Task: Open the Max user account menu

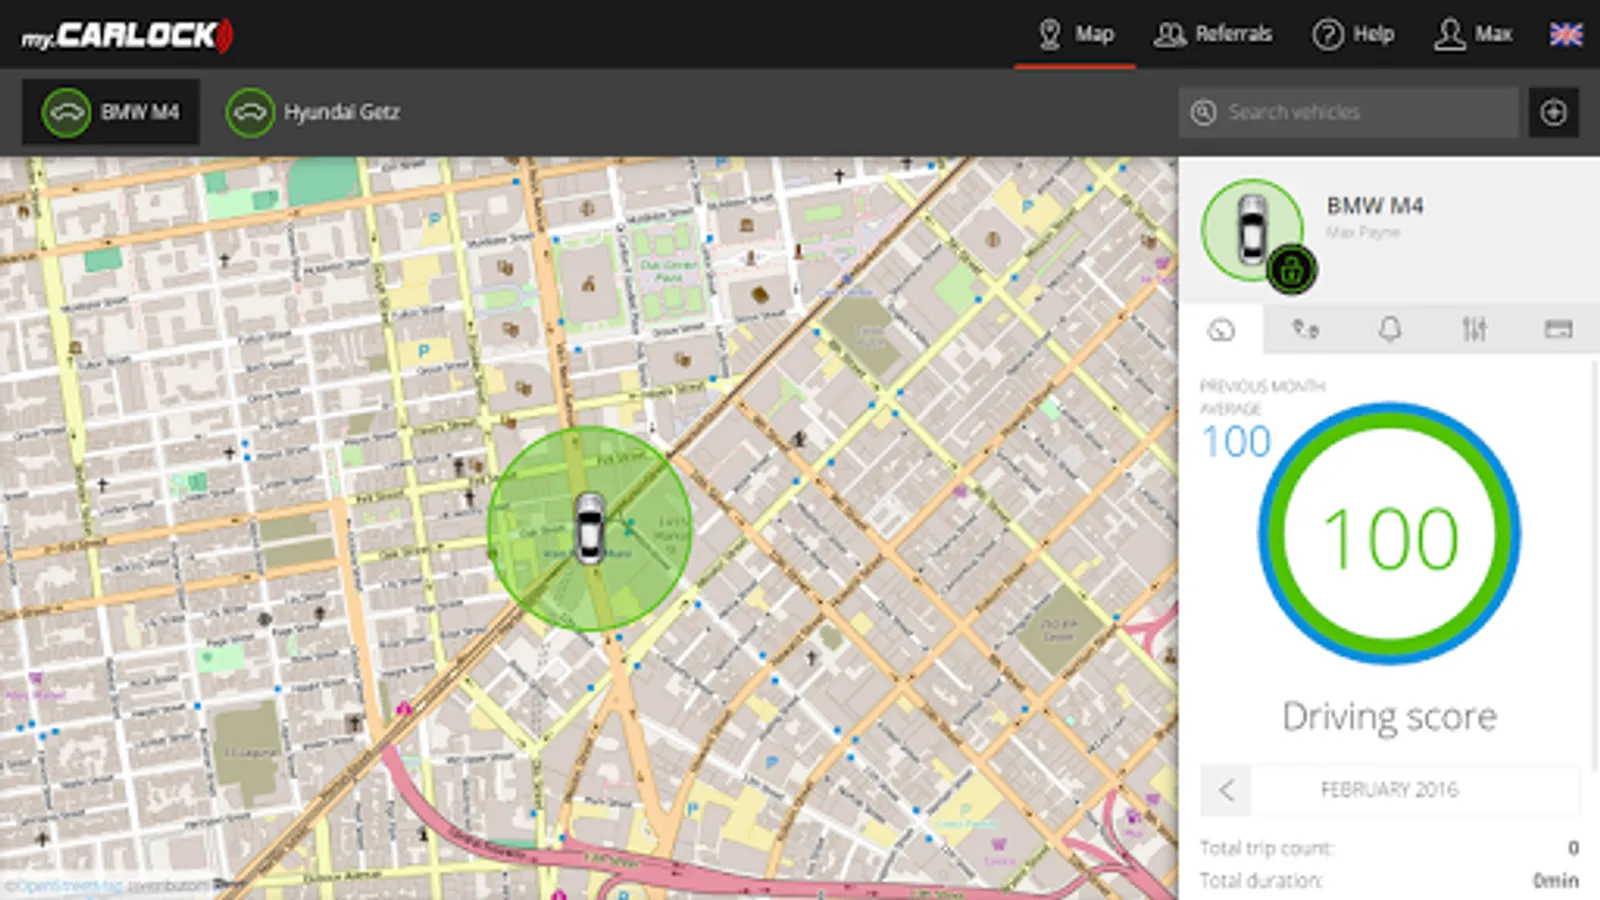Action: tap(1473, 34)
